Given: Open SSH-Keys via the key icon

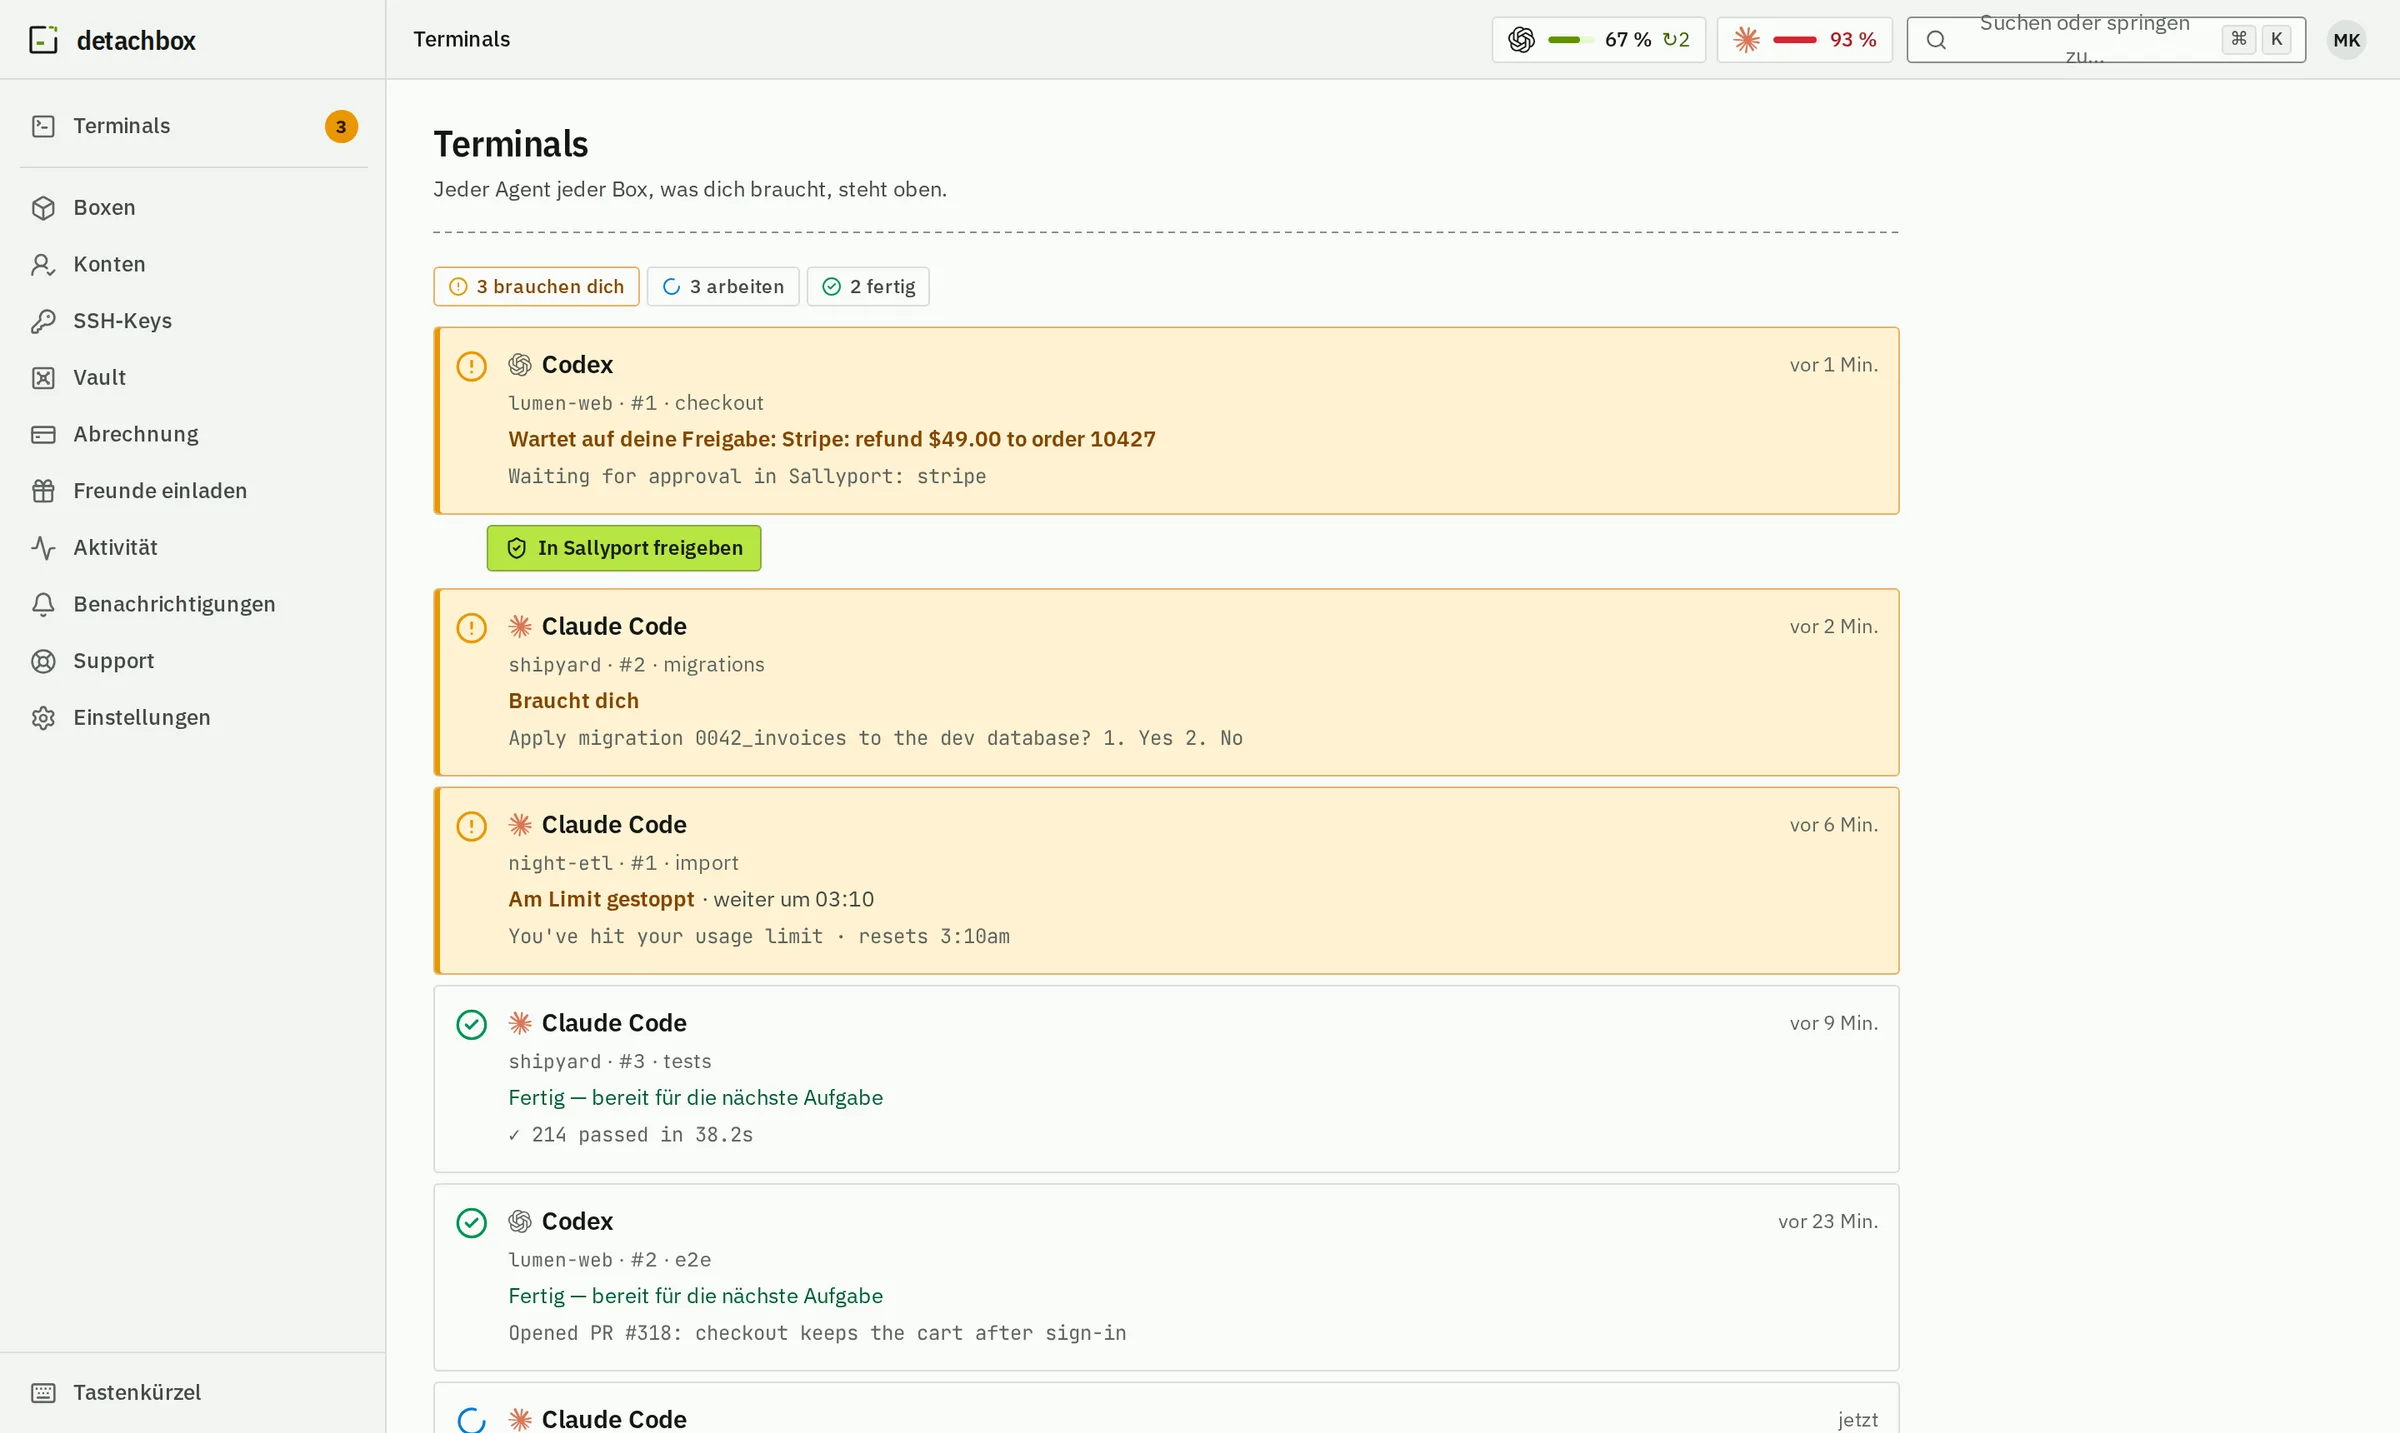Looking at the screenshot, I should 43,321.
